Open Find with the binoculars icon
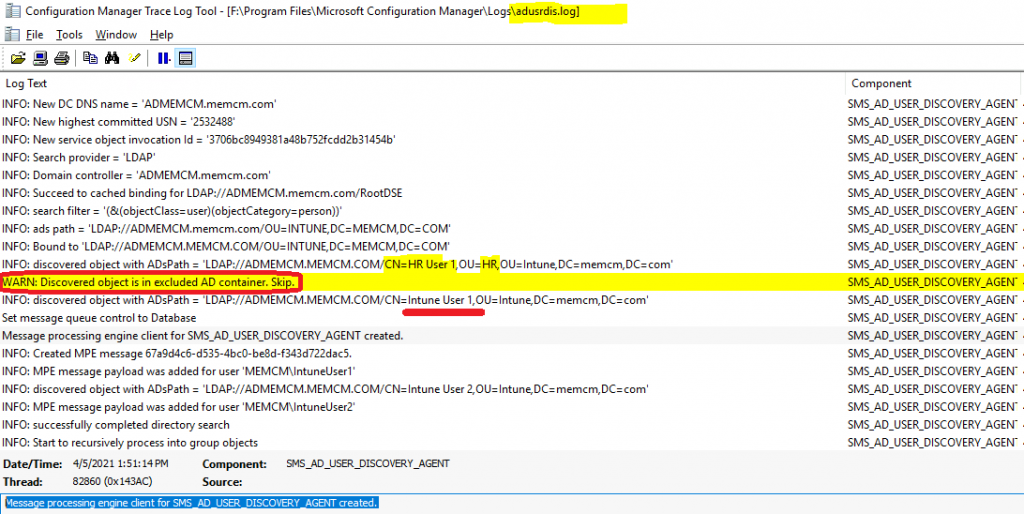This screenshot has width=1024, height=514. pyautogui.click(x=112, y=58)
